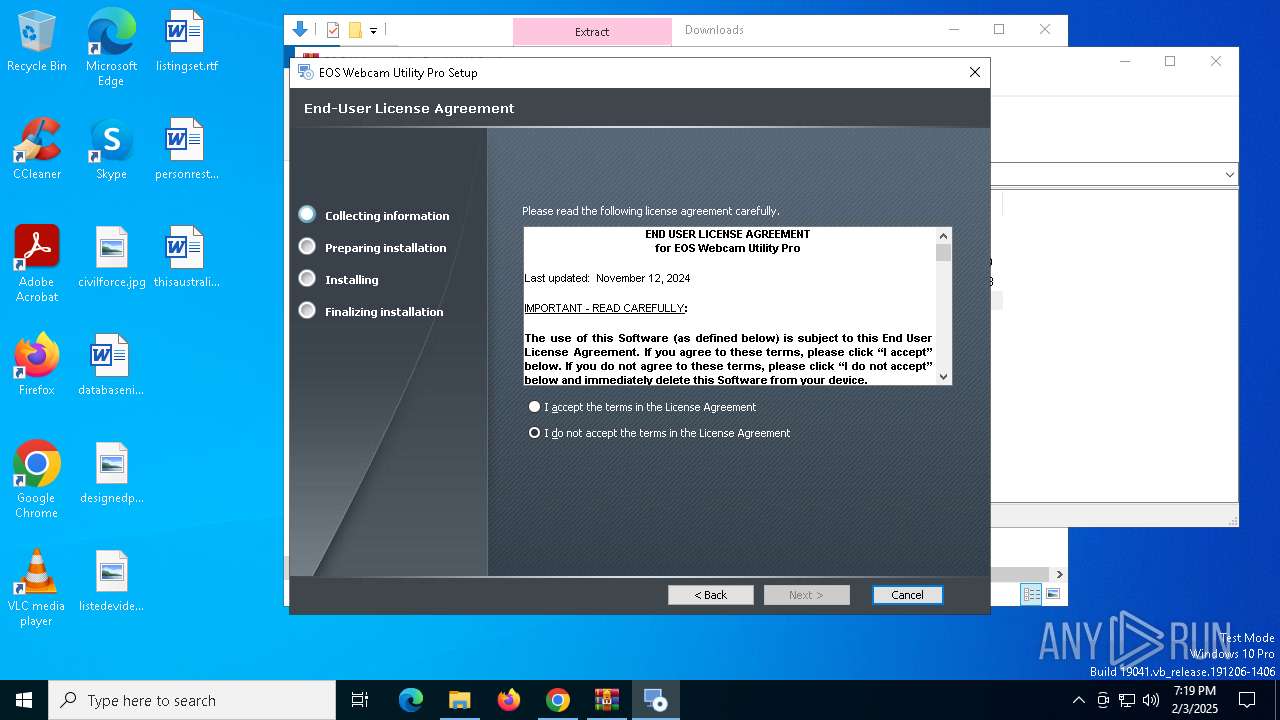
Task: Open the Extract tab in Explorer window
Action: [x=592, y=32]
